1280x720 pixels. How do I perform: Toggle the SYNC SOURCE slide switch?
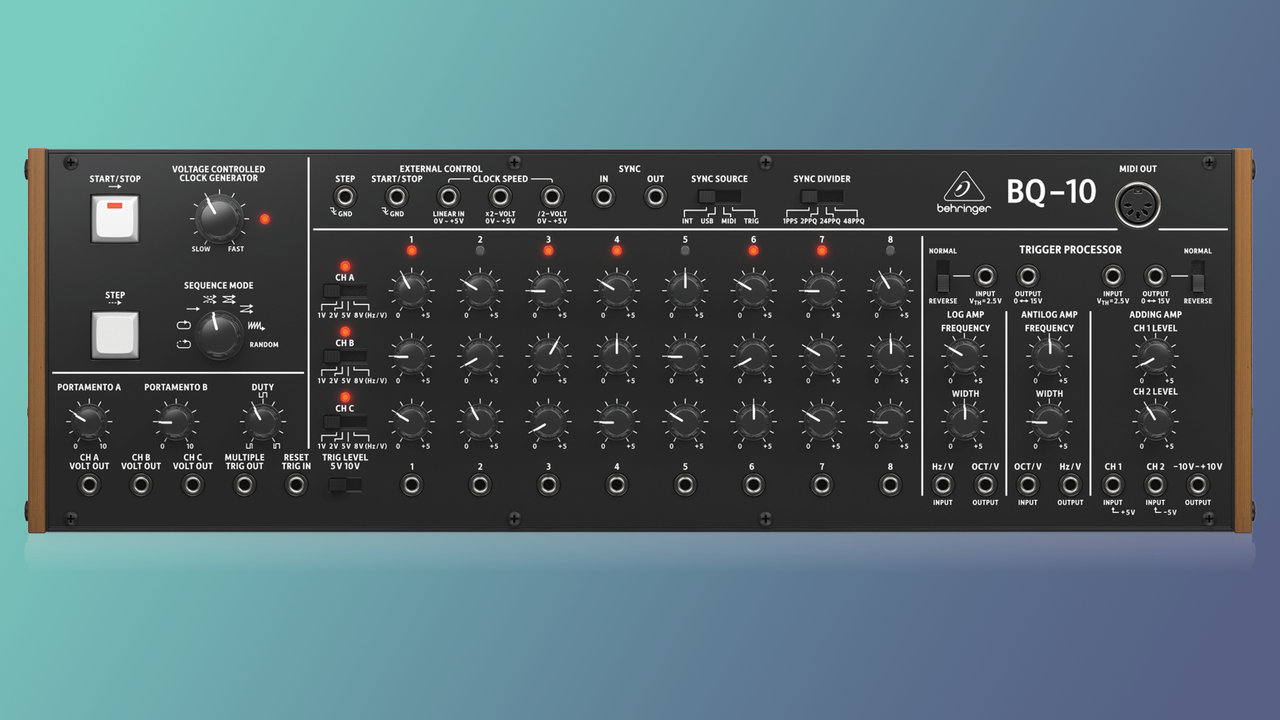click(719, 196)
